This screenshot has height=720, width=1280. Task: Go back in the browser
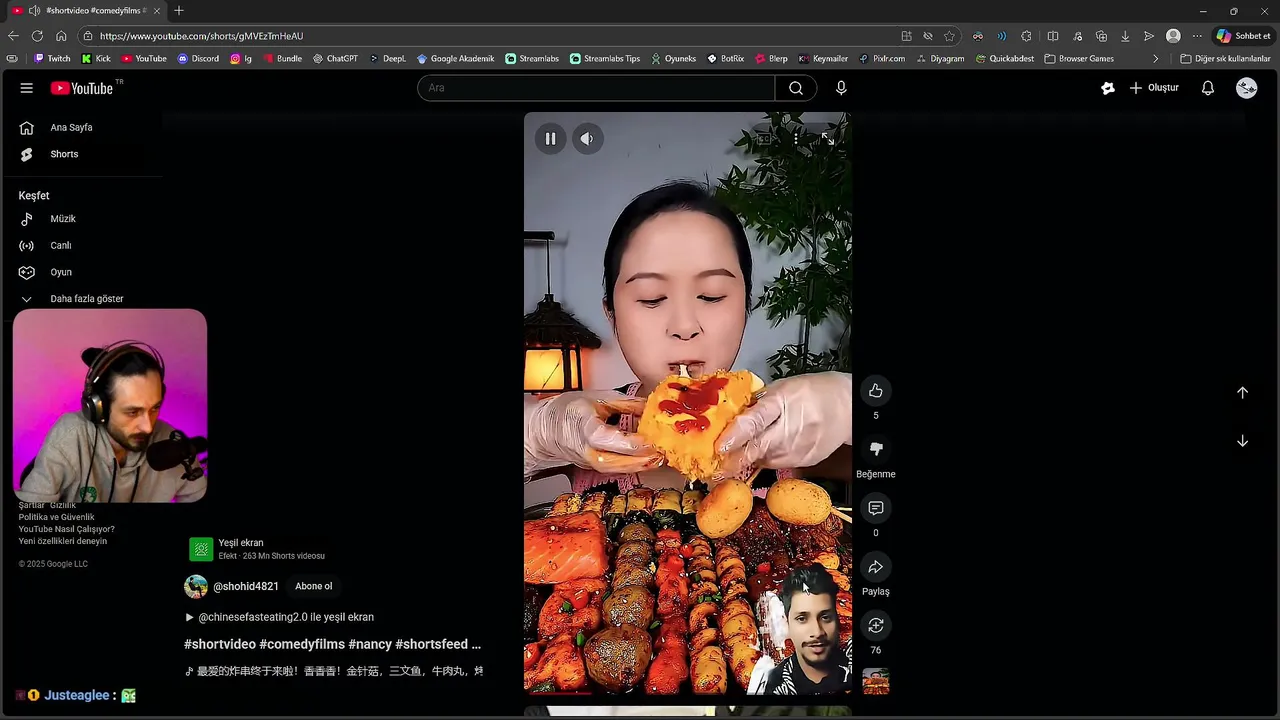pos(13,36)
